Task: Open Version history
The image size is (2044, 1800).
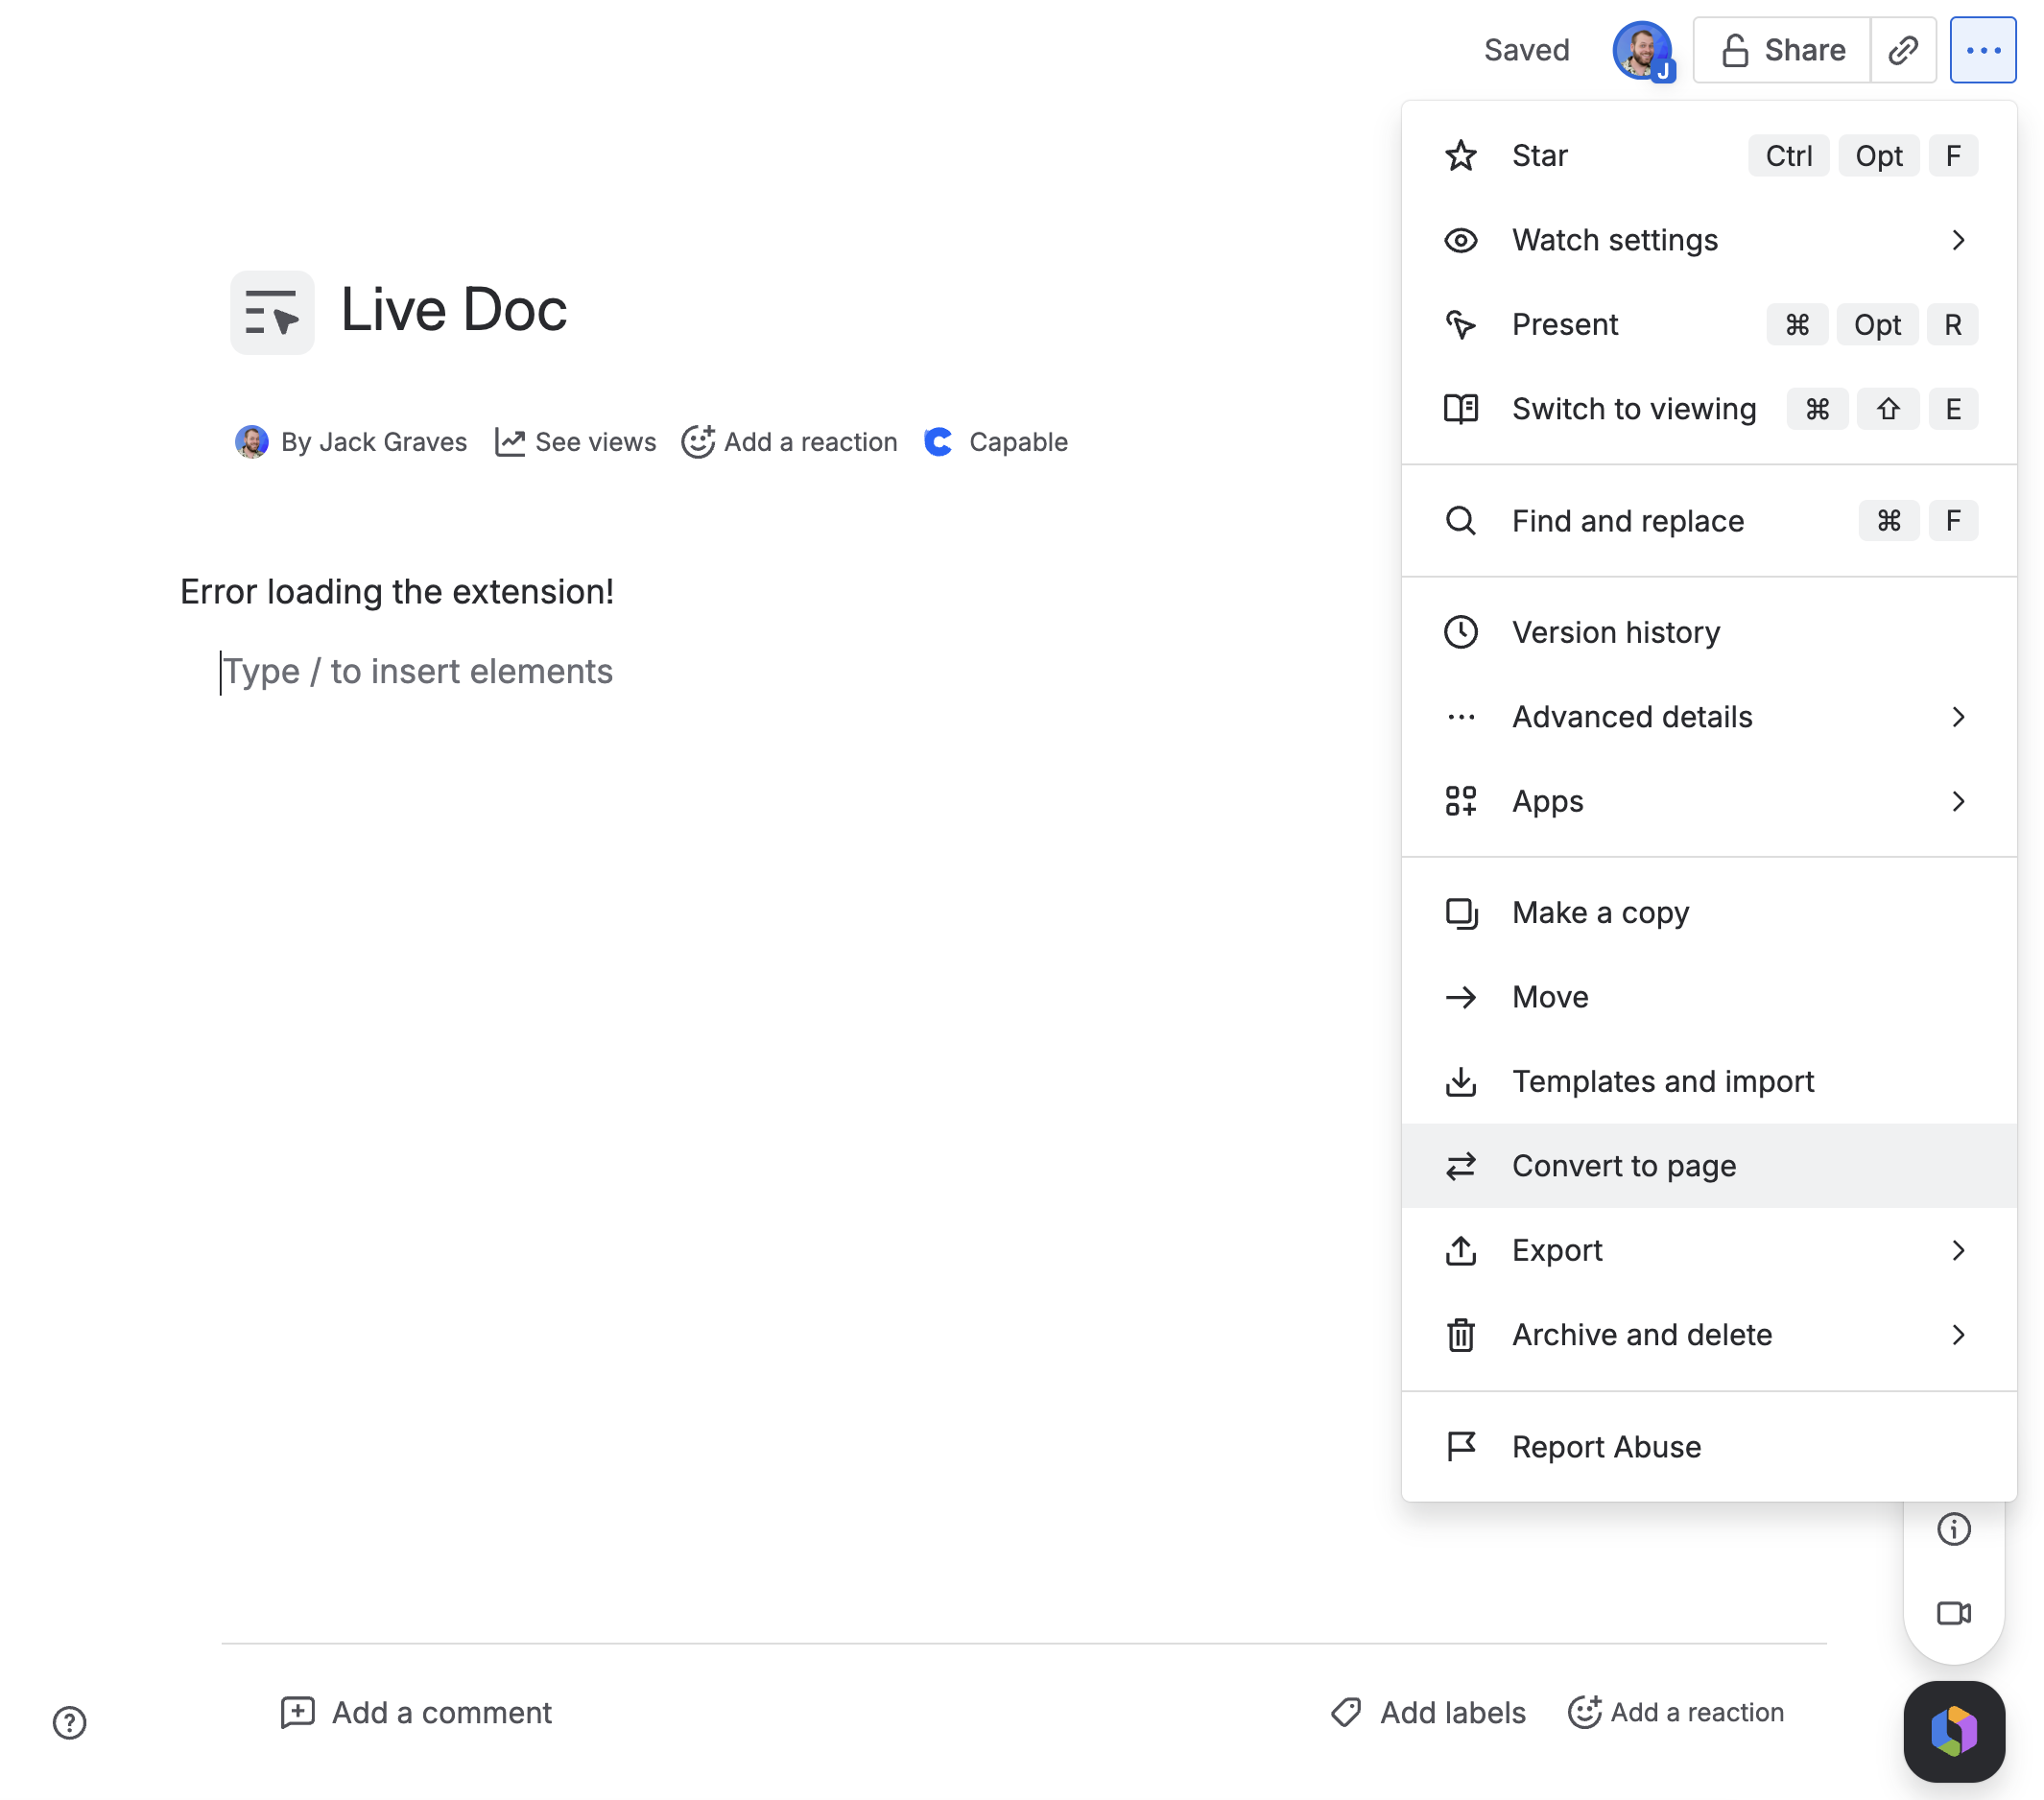Action: click(x=1708, y=632)
